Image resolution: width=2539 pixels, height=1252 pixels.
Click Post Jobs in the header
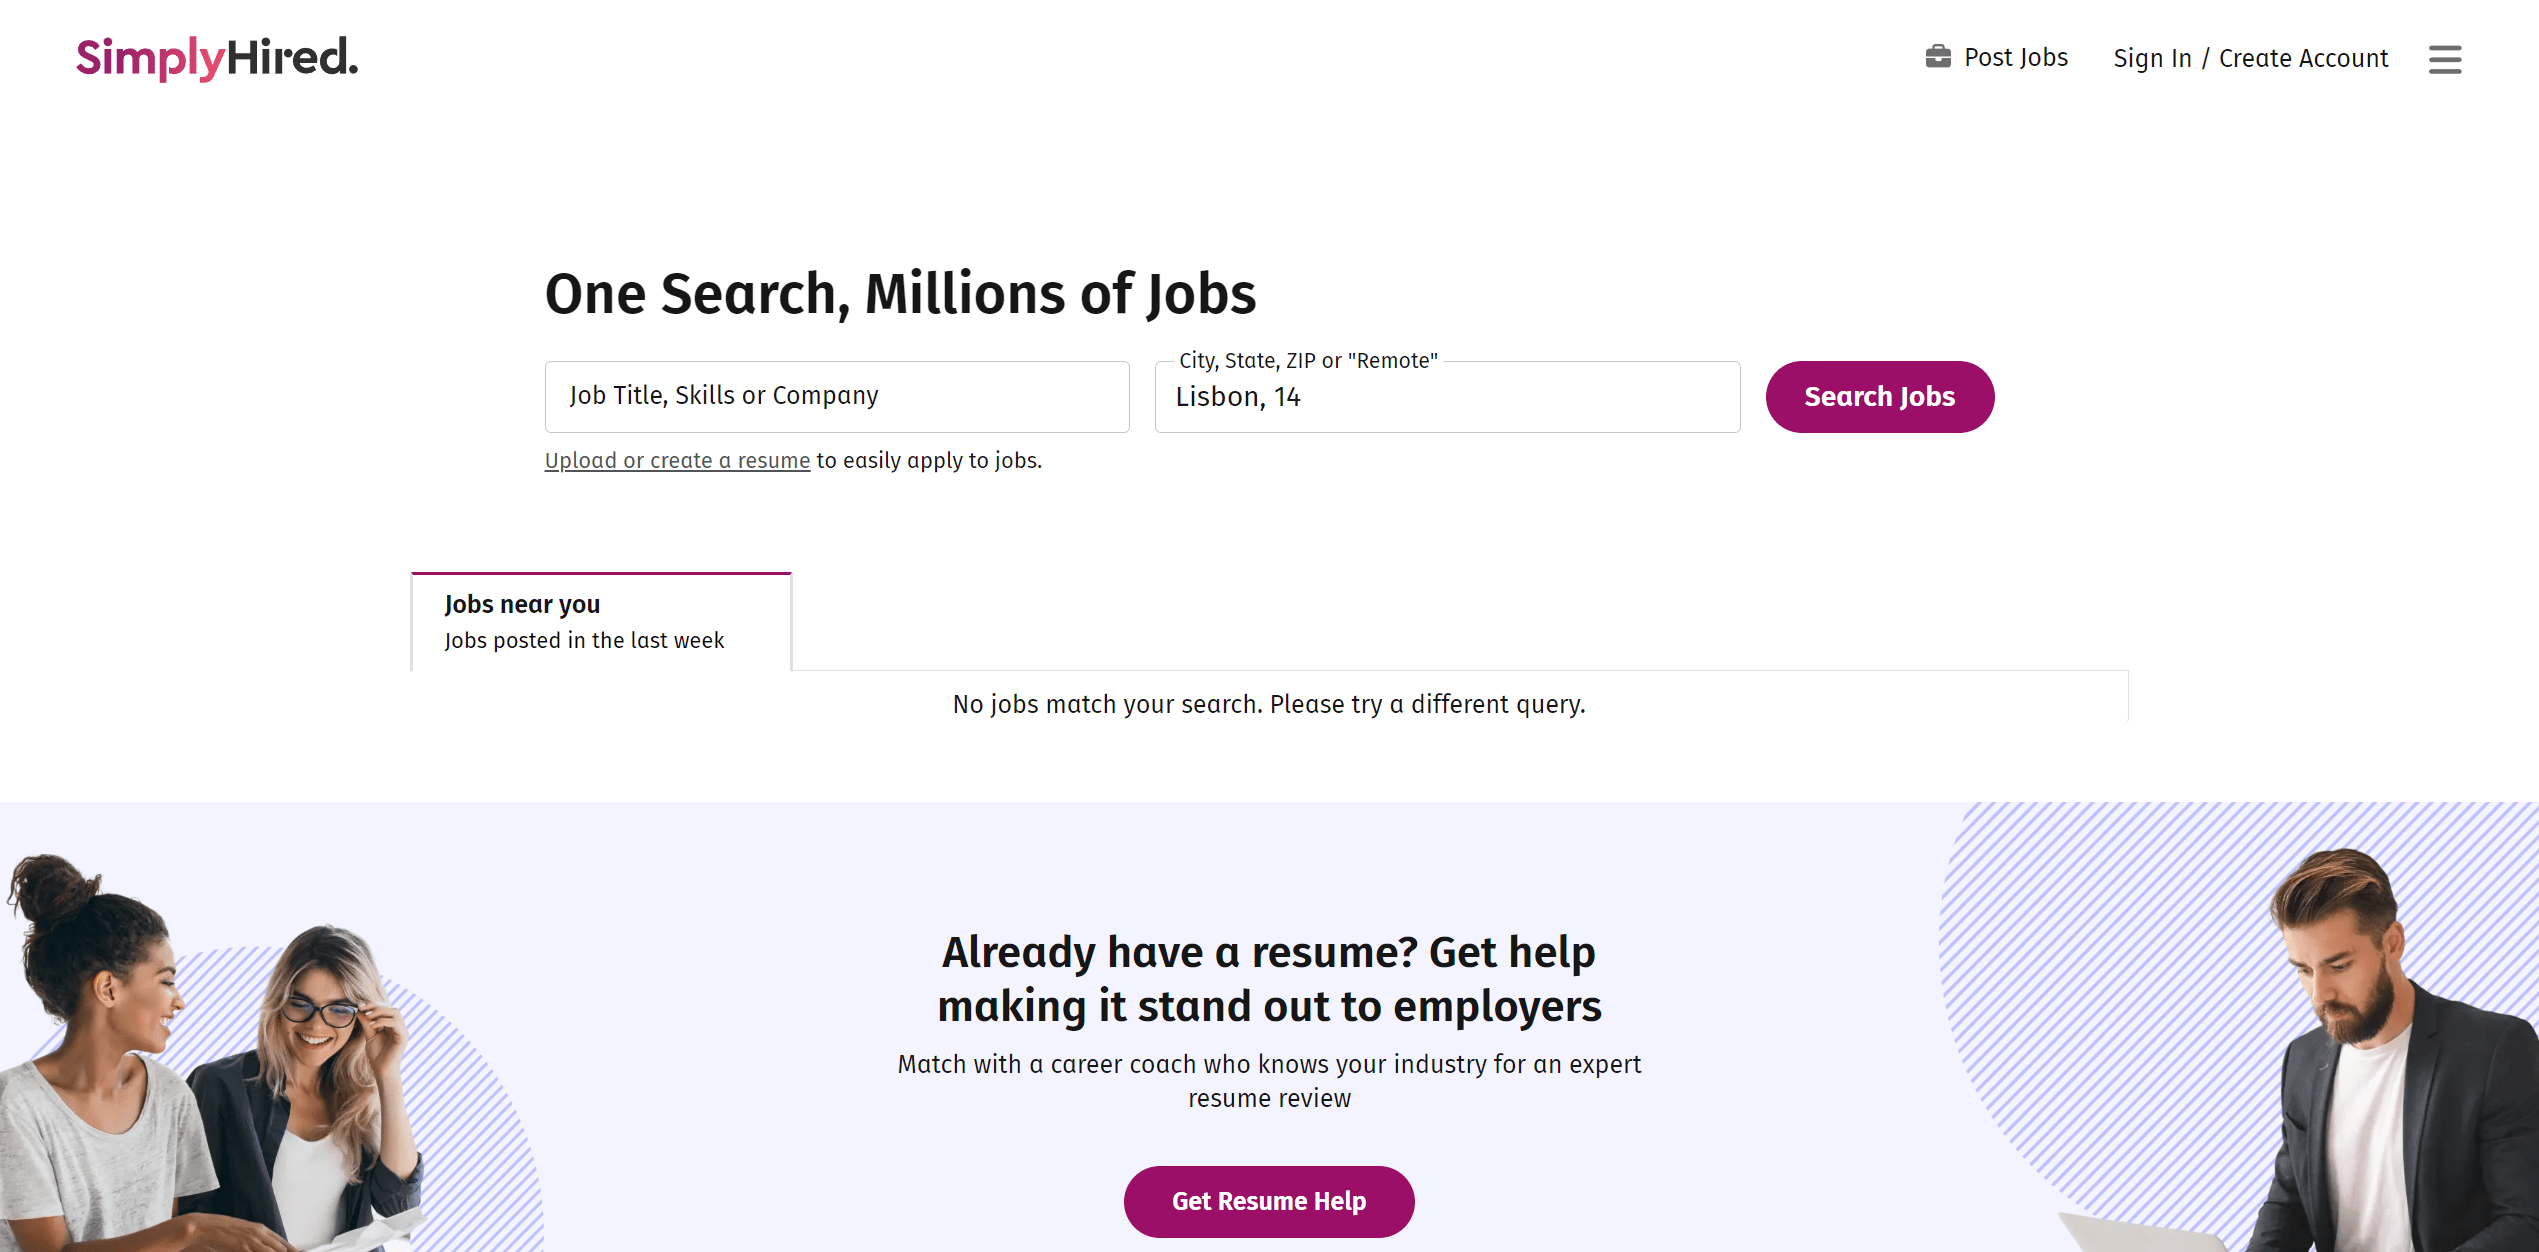coord(2016,58)
